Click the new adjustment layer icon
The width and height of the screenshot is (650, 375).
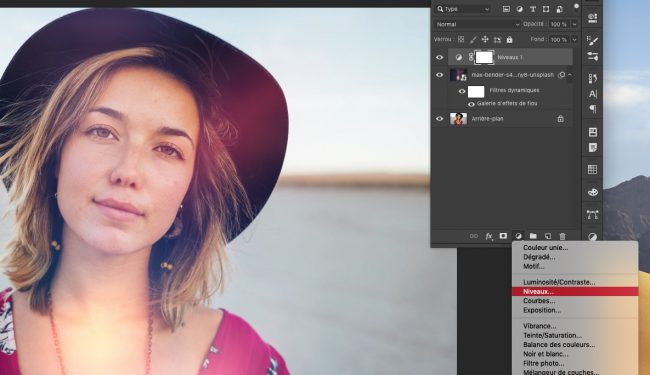click(518, 236)
